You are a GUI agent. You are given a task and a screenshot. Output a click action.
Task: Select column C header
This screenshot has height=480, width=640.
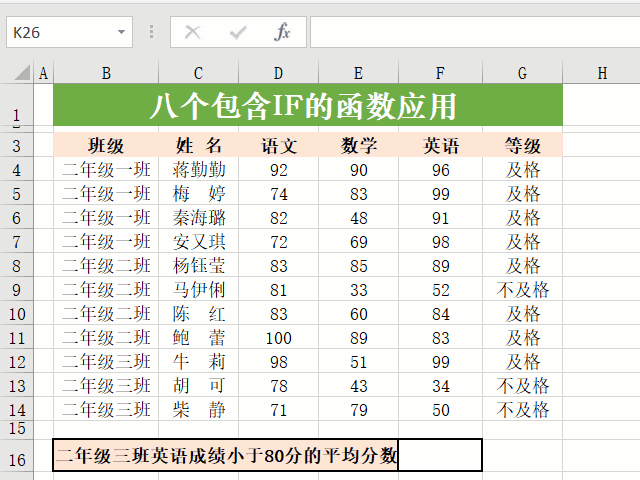(198, 73)
